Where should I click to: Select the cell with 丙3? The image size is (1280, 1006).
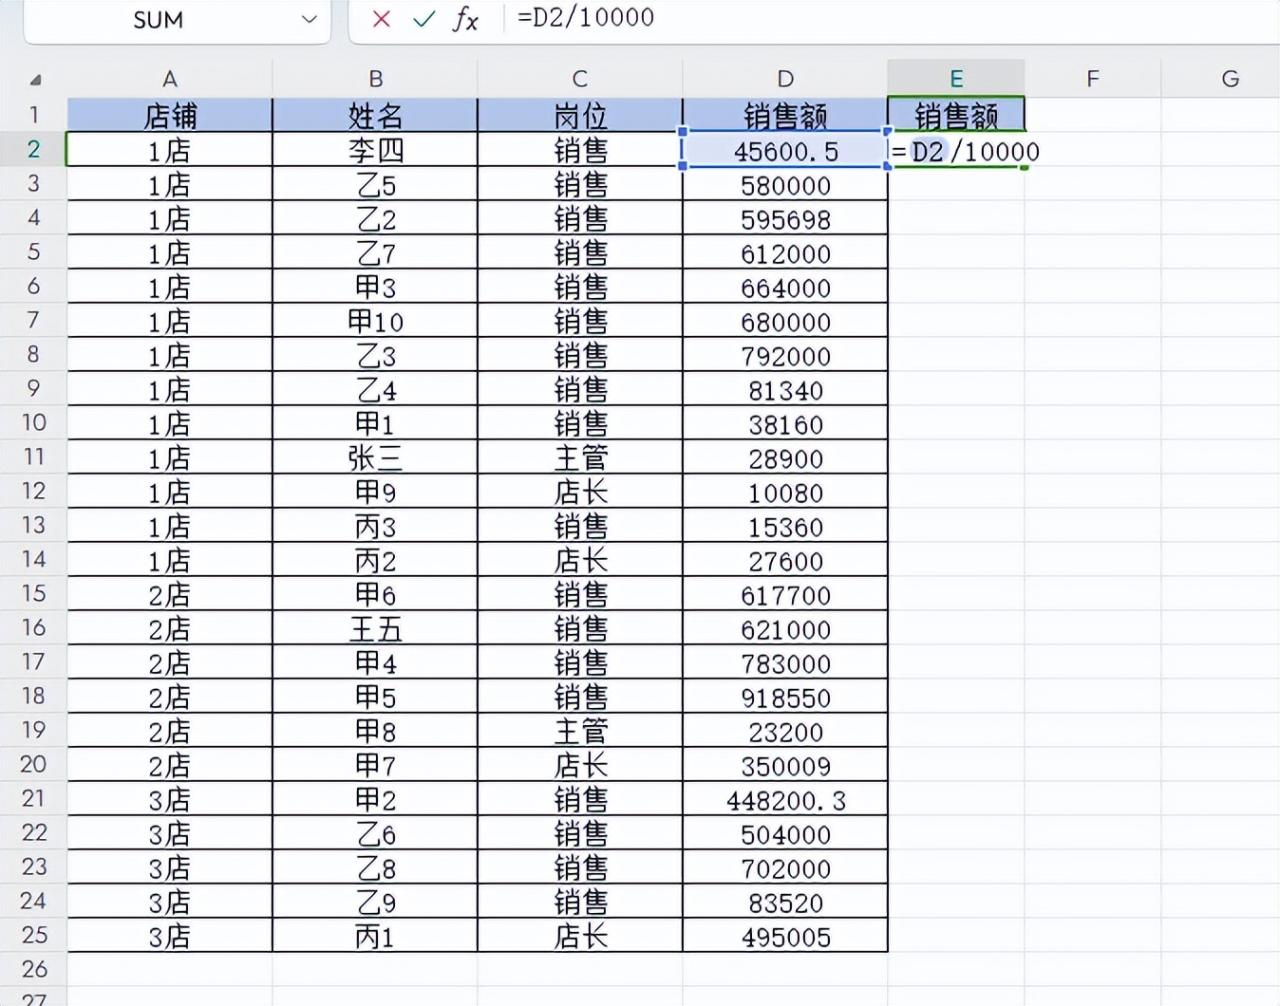click(375, 526)
